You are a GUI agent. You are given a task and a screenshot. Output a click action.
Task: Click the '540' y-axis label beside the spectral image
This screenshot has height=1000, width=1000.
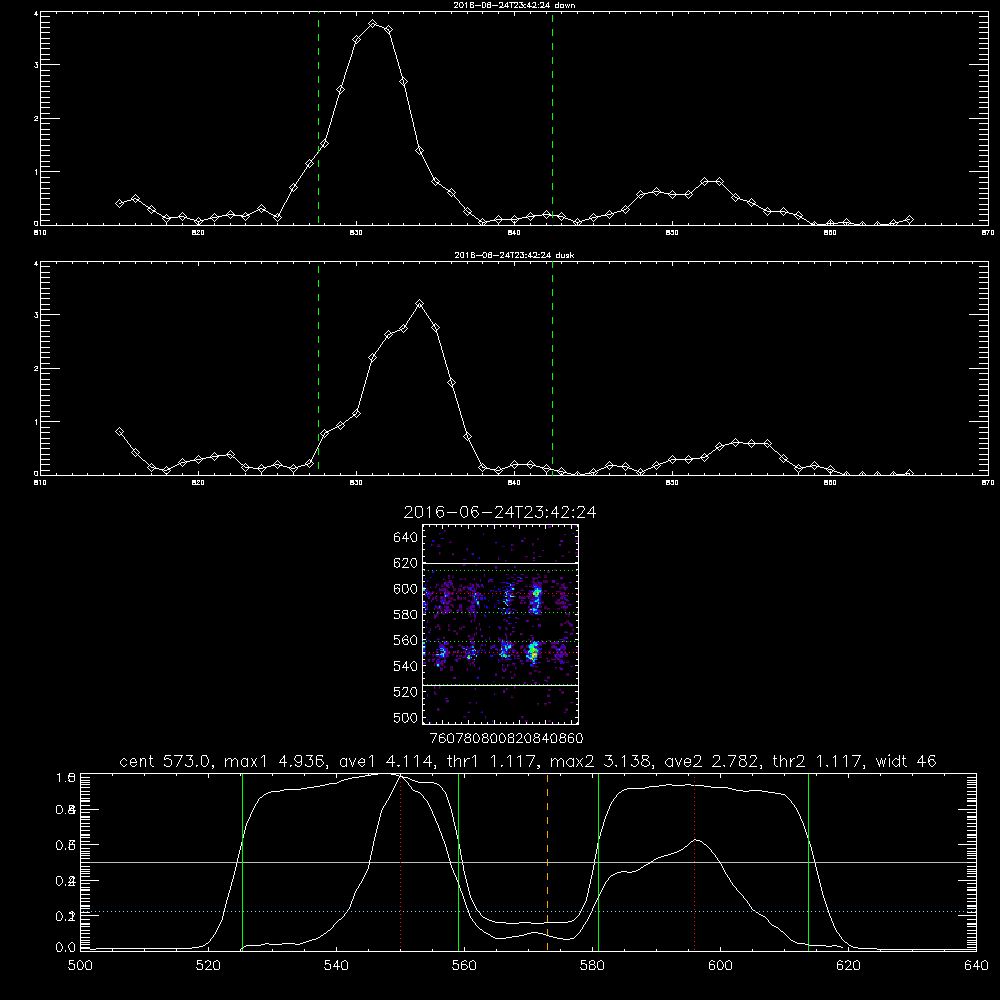tap(405, 666)
